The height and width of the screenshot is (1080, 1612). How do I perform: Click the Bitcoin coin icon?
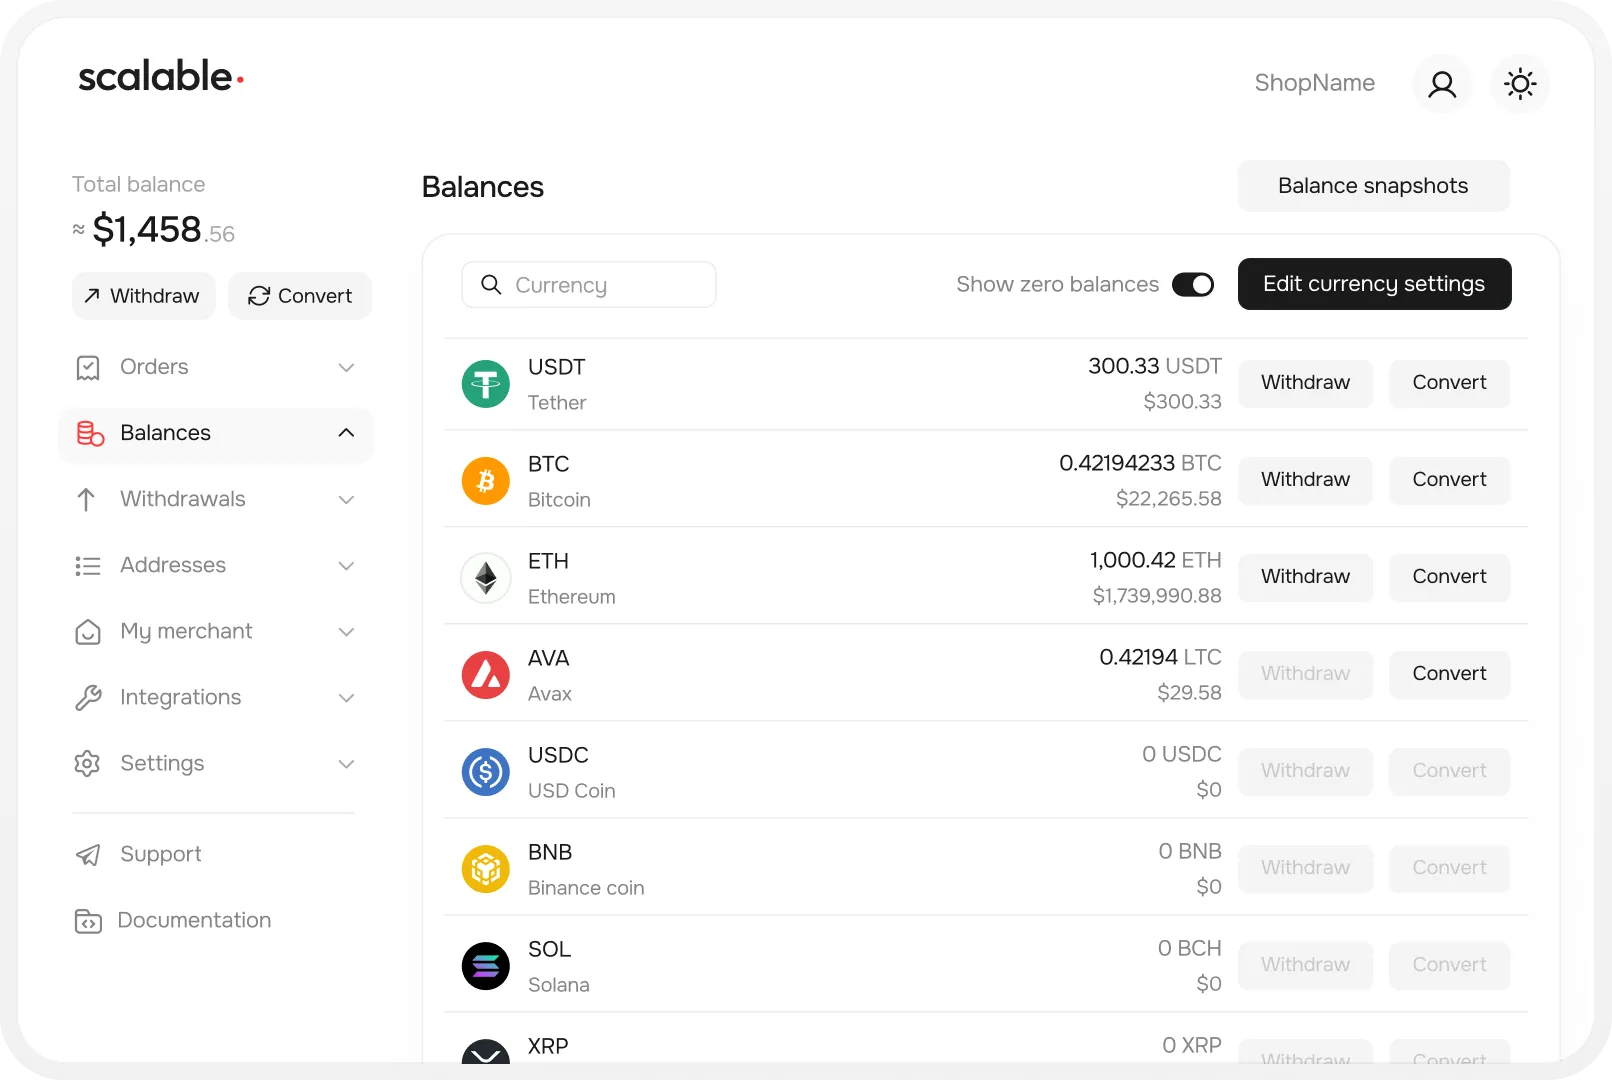486,481
